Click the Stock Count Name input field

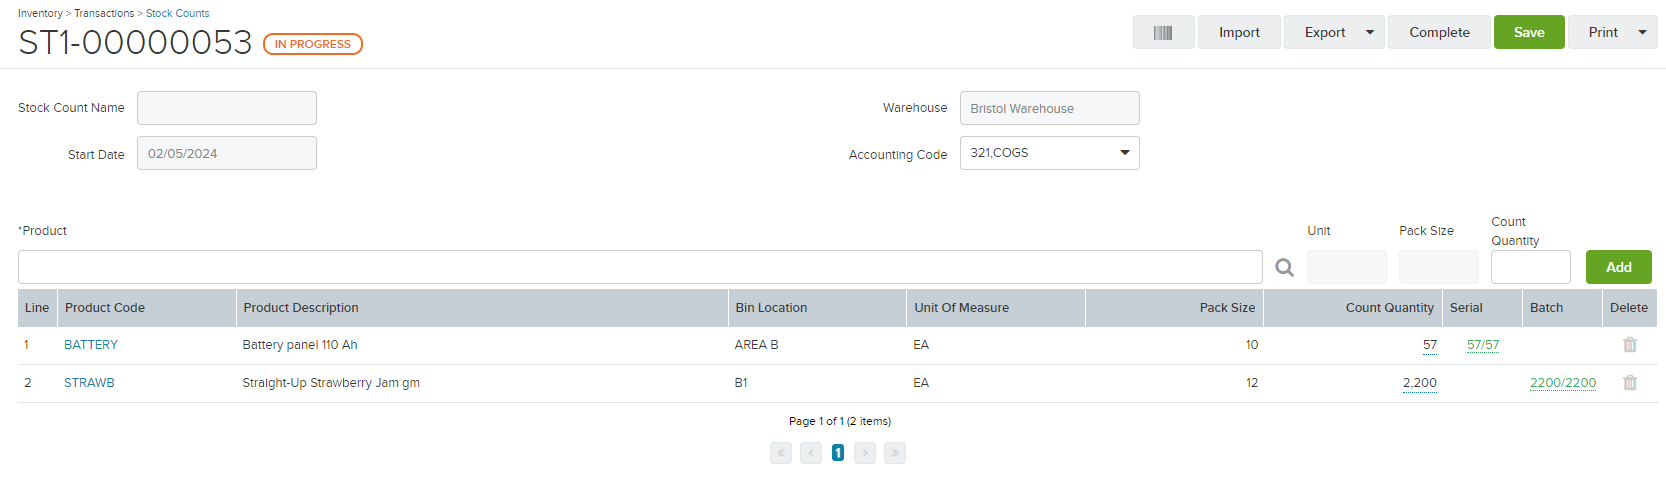tap(227, 108)
